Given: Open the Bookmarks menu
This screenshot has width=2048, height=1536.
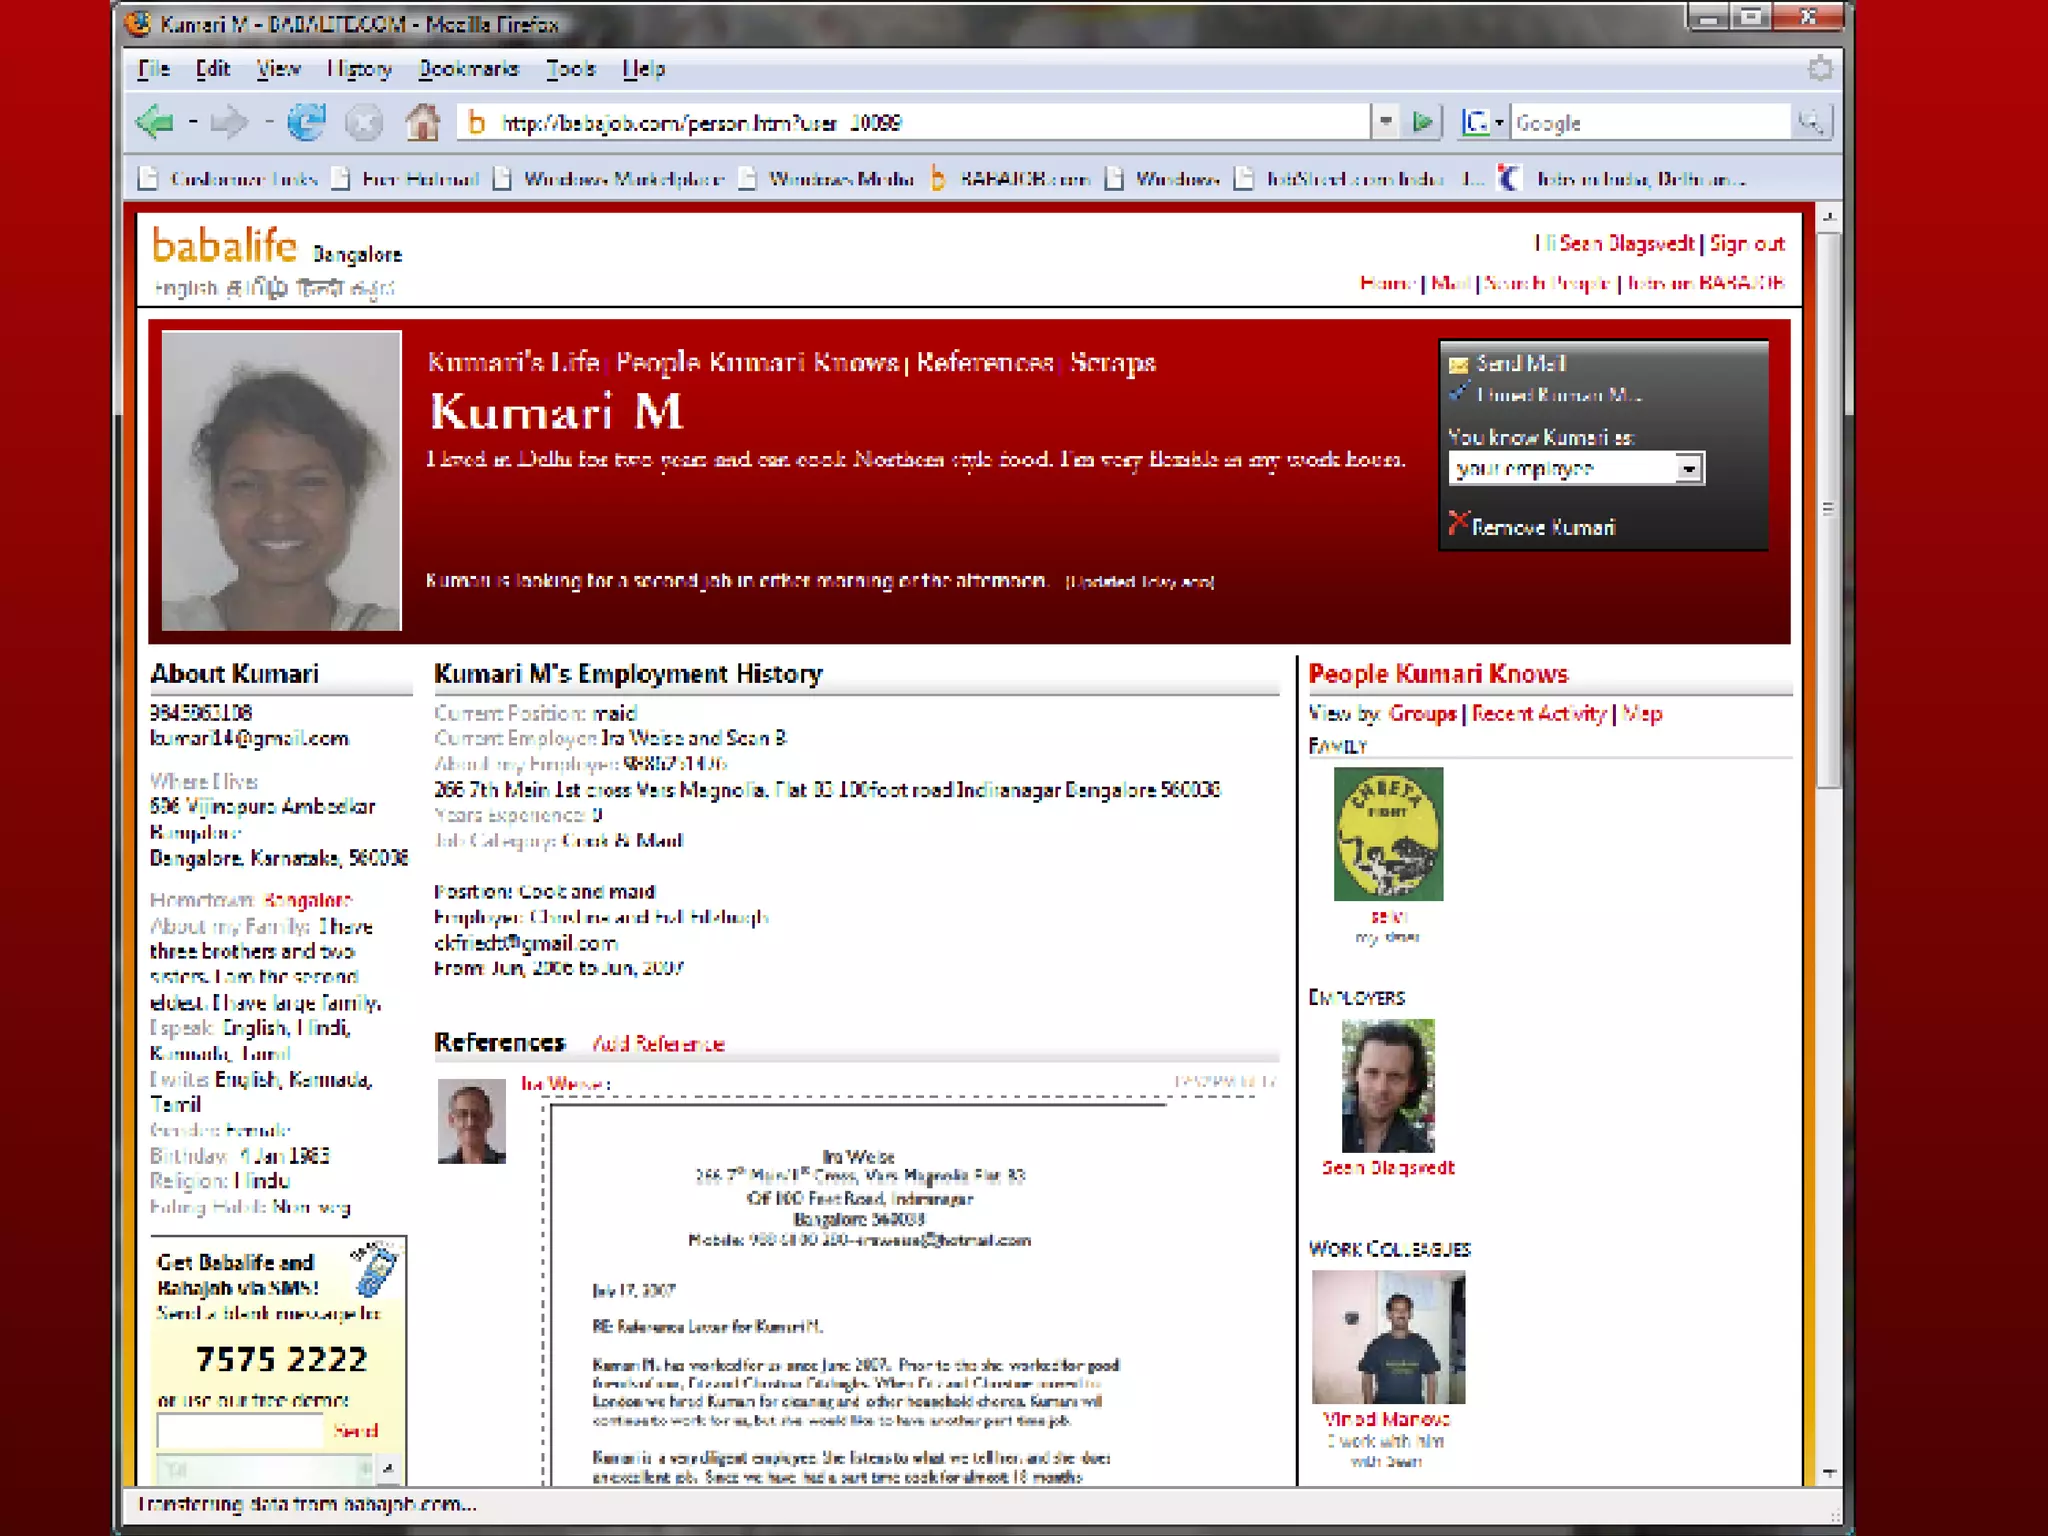Looking at the screenshot, I should (468, 69).
